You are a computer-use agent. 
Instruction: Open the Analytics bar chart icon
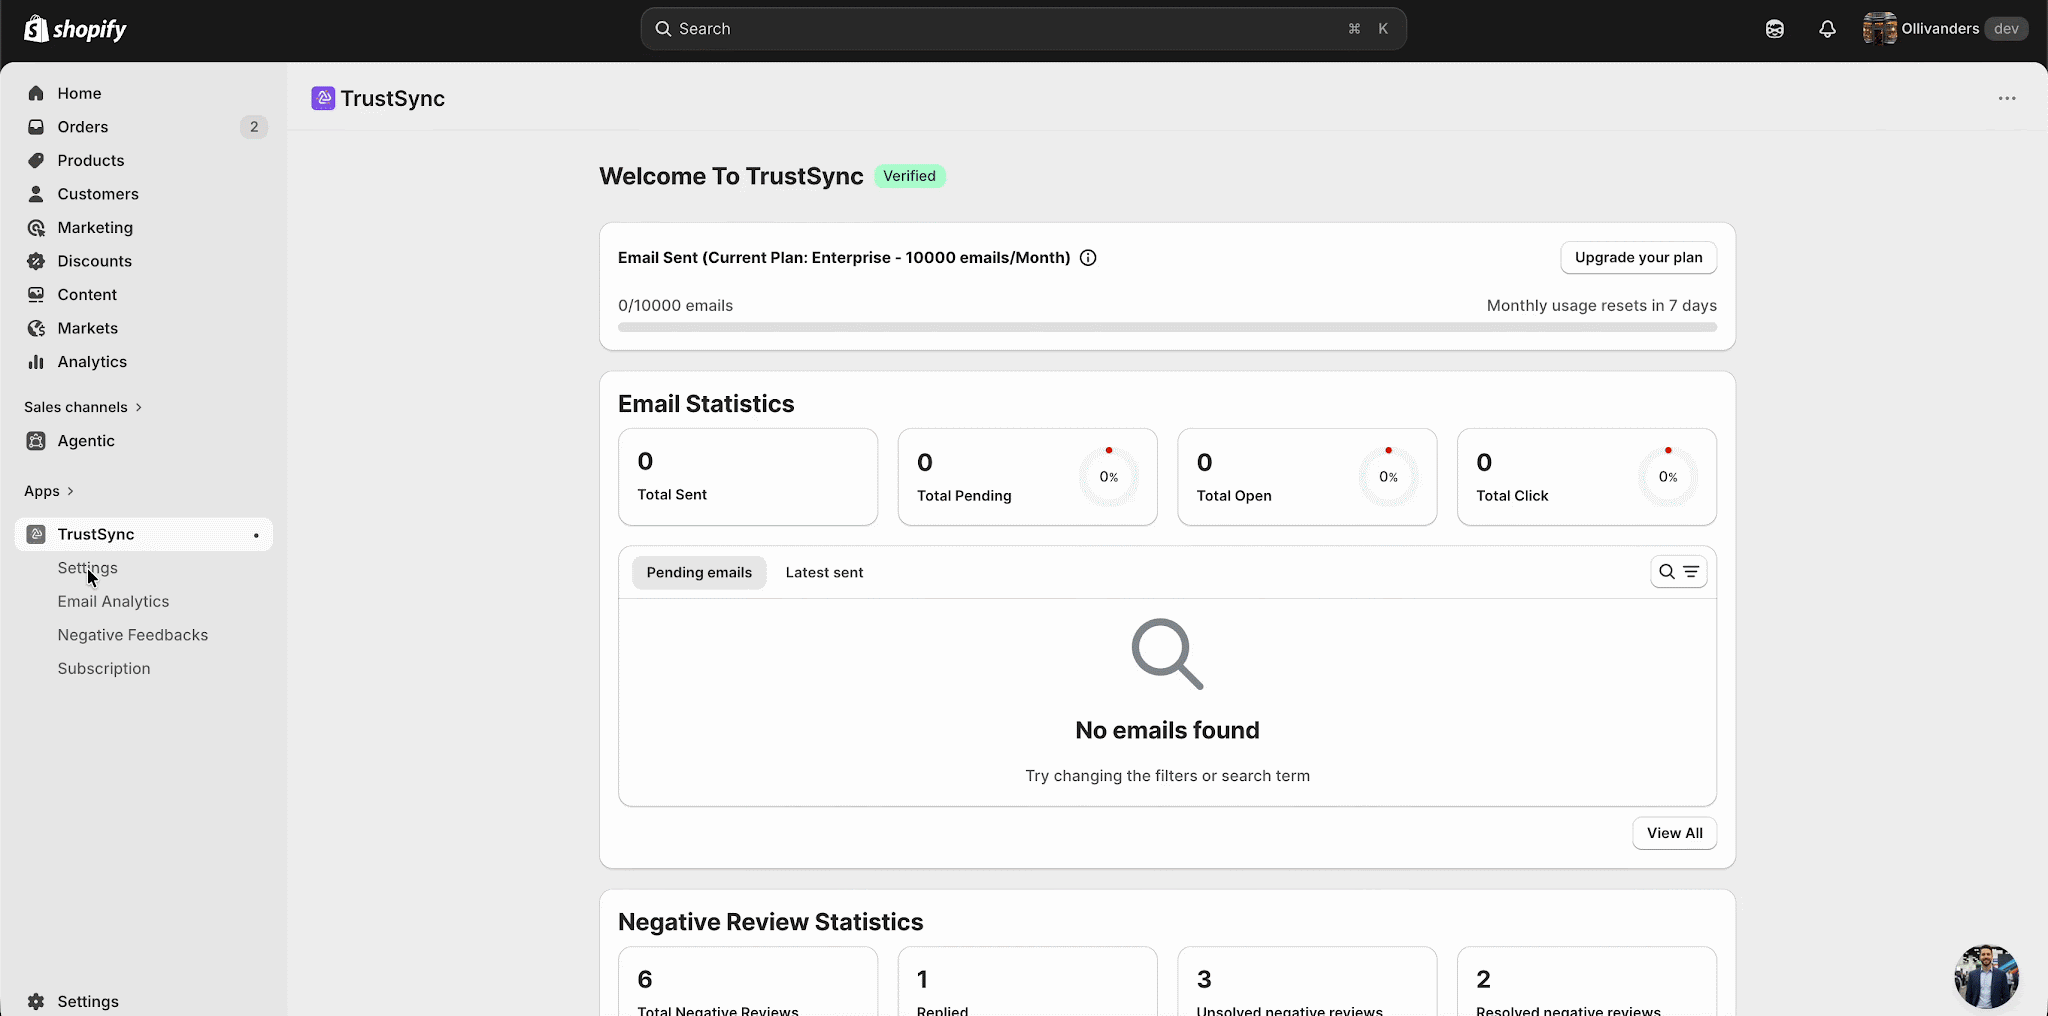[36, 362]
